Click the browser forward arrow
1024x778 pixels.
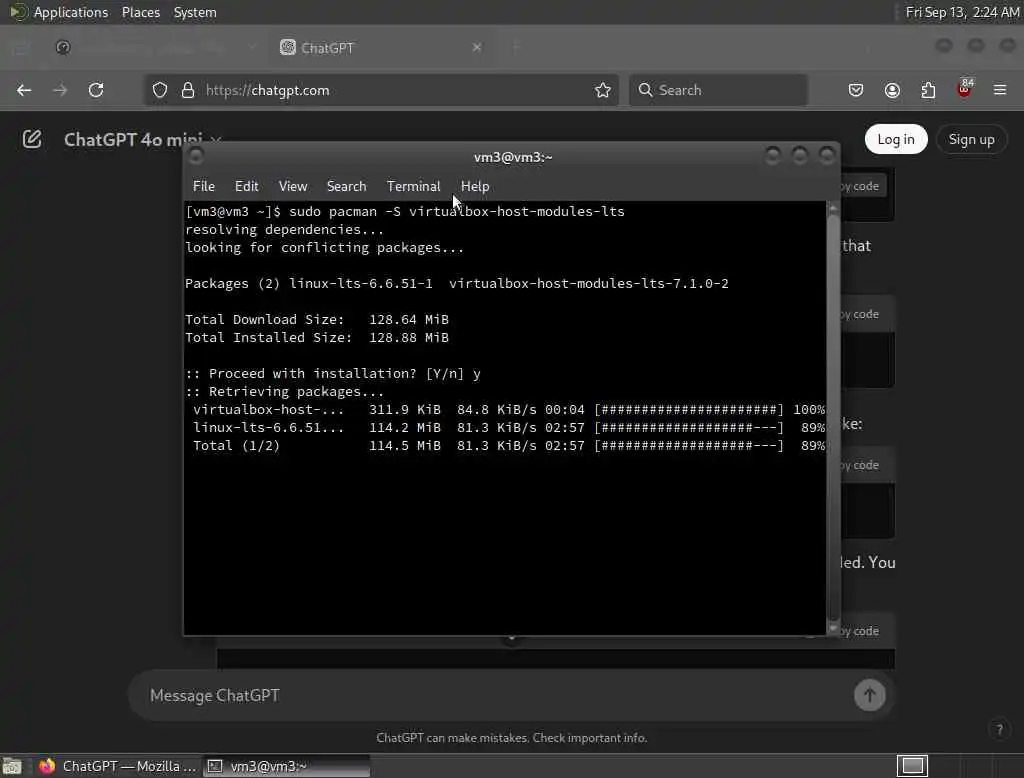pyautogui.click(x=60, y=90)
